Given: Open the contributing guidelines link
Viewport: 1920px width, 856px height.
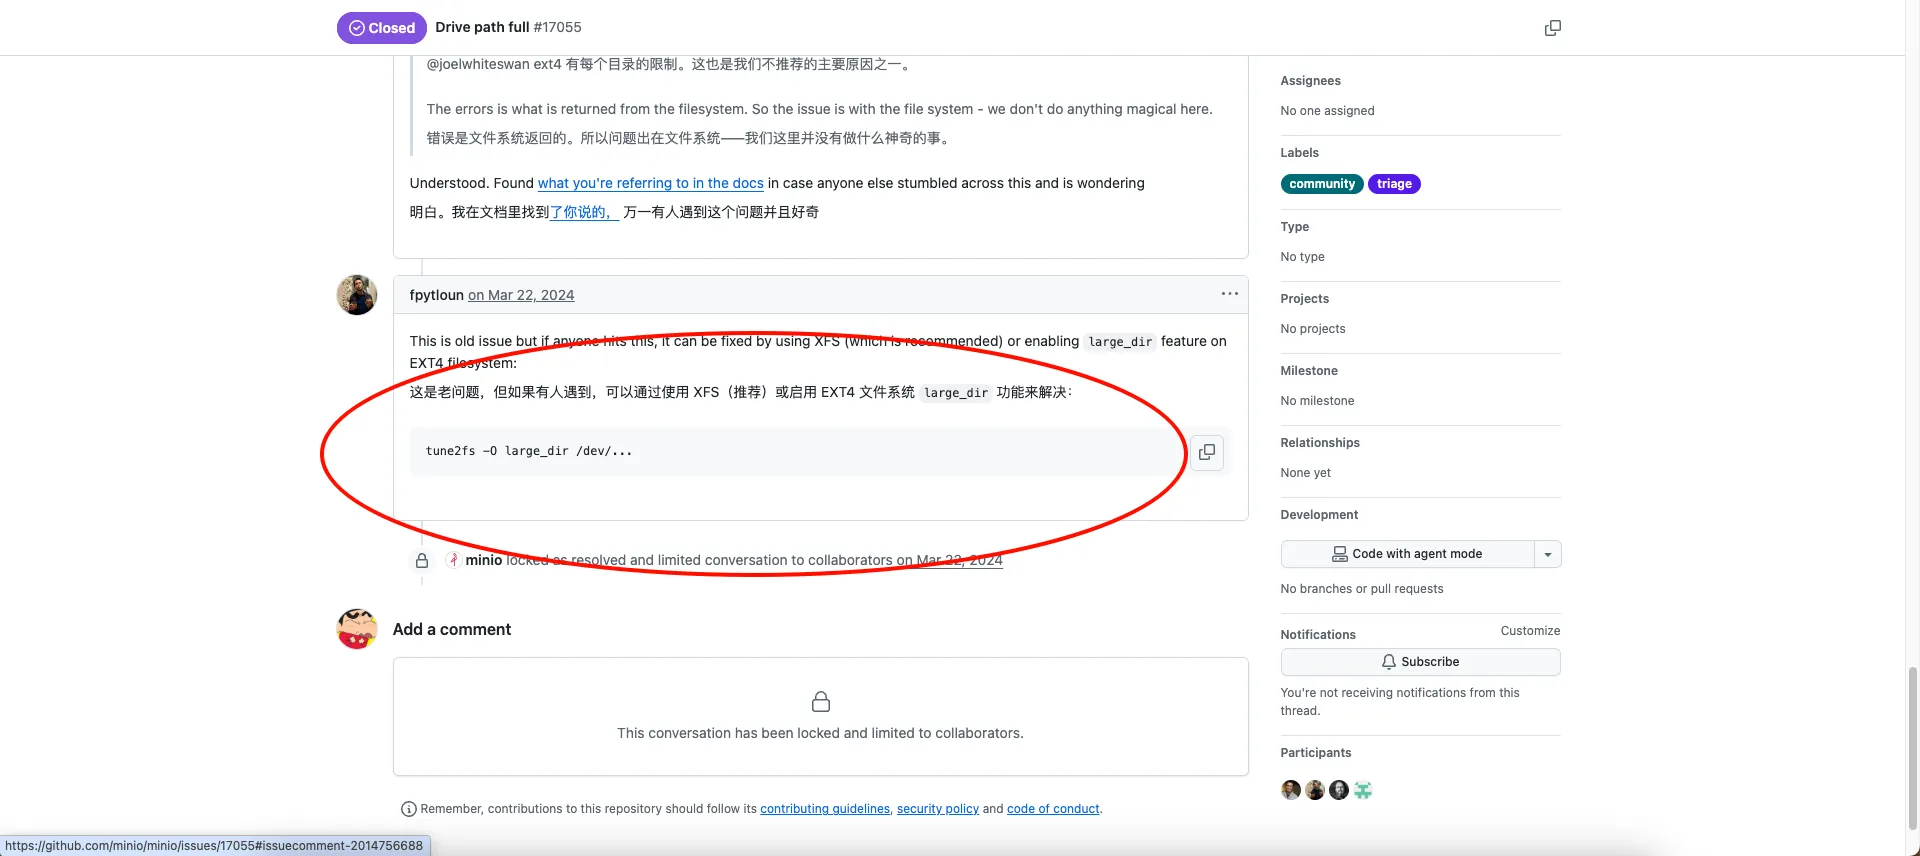Looking at the screenshot, I should 825,809.
